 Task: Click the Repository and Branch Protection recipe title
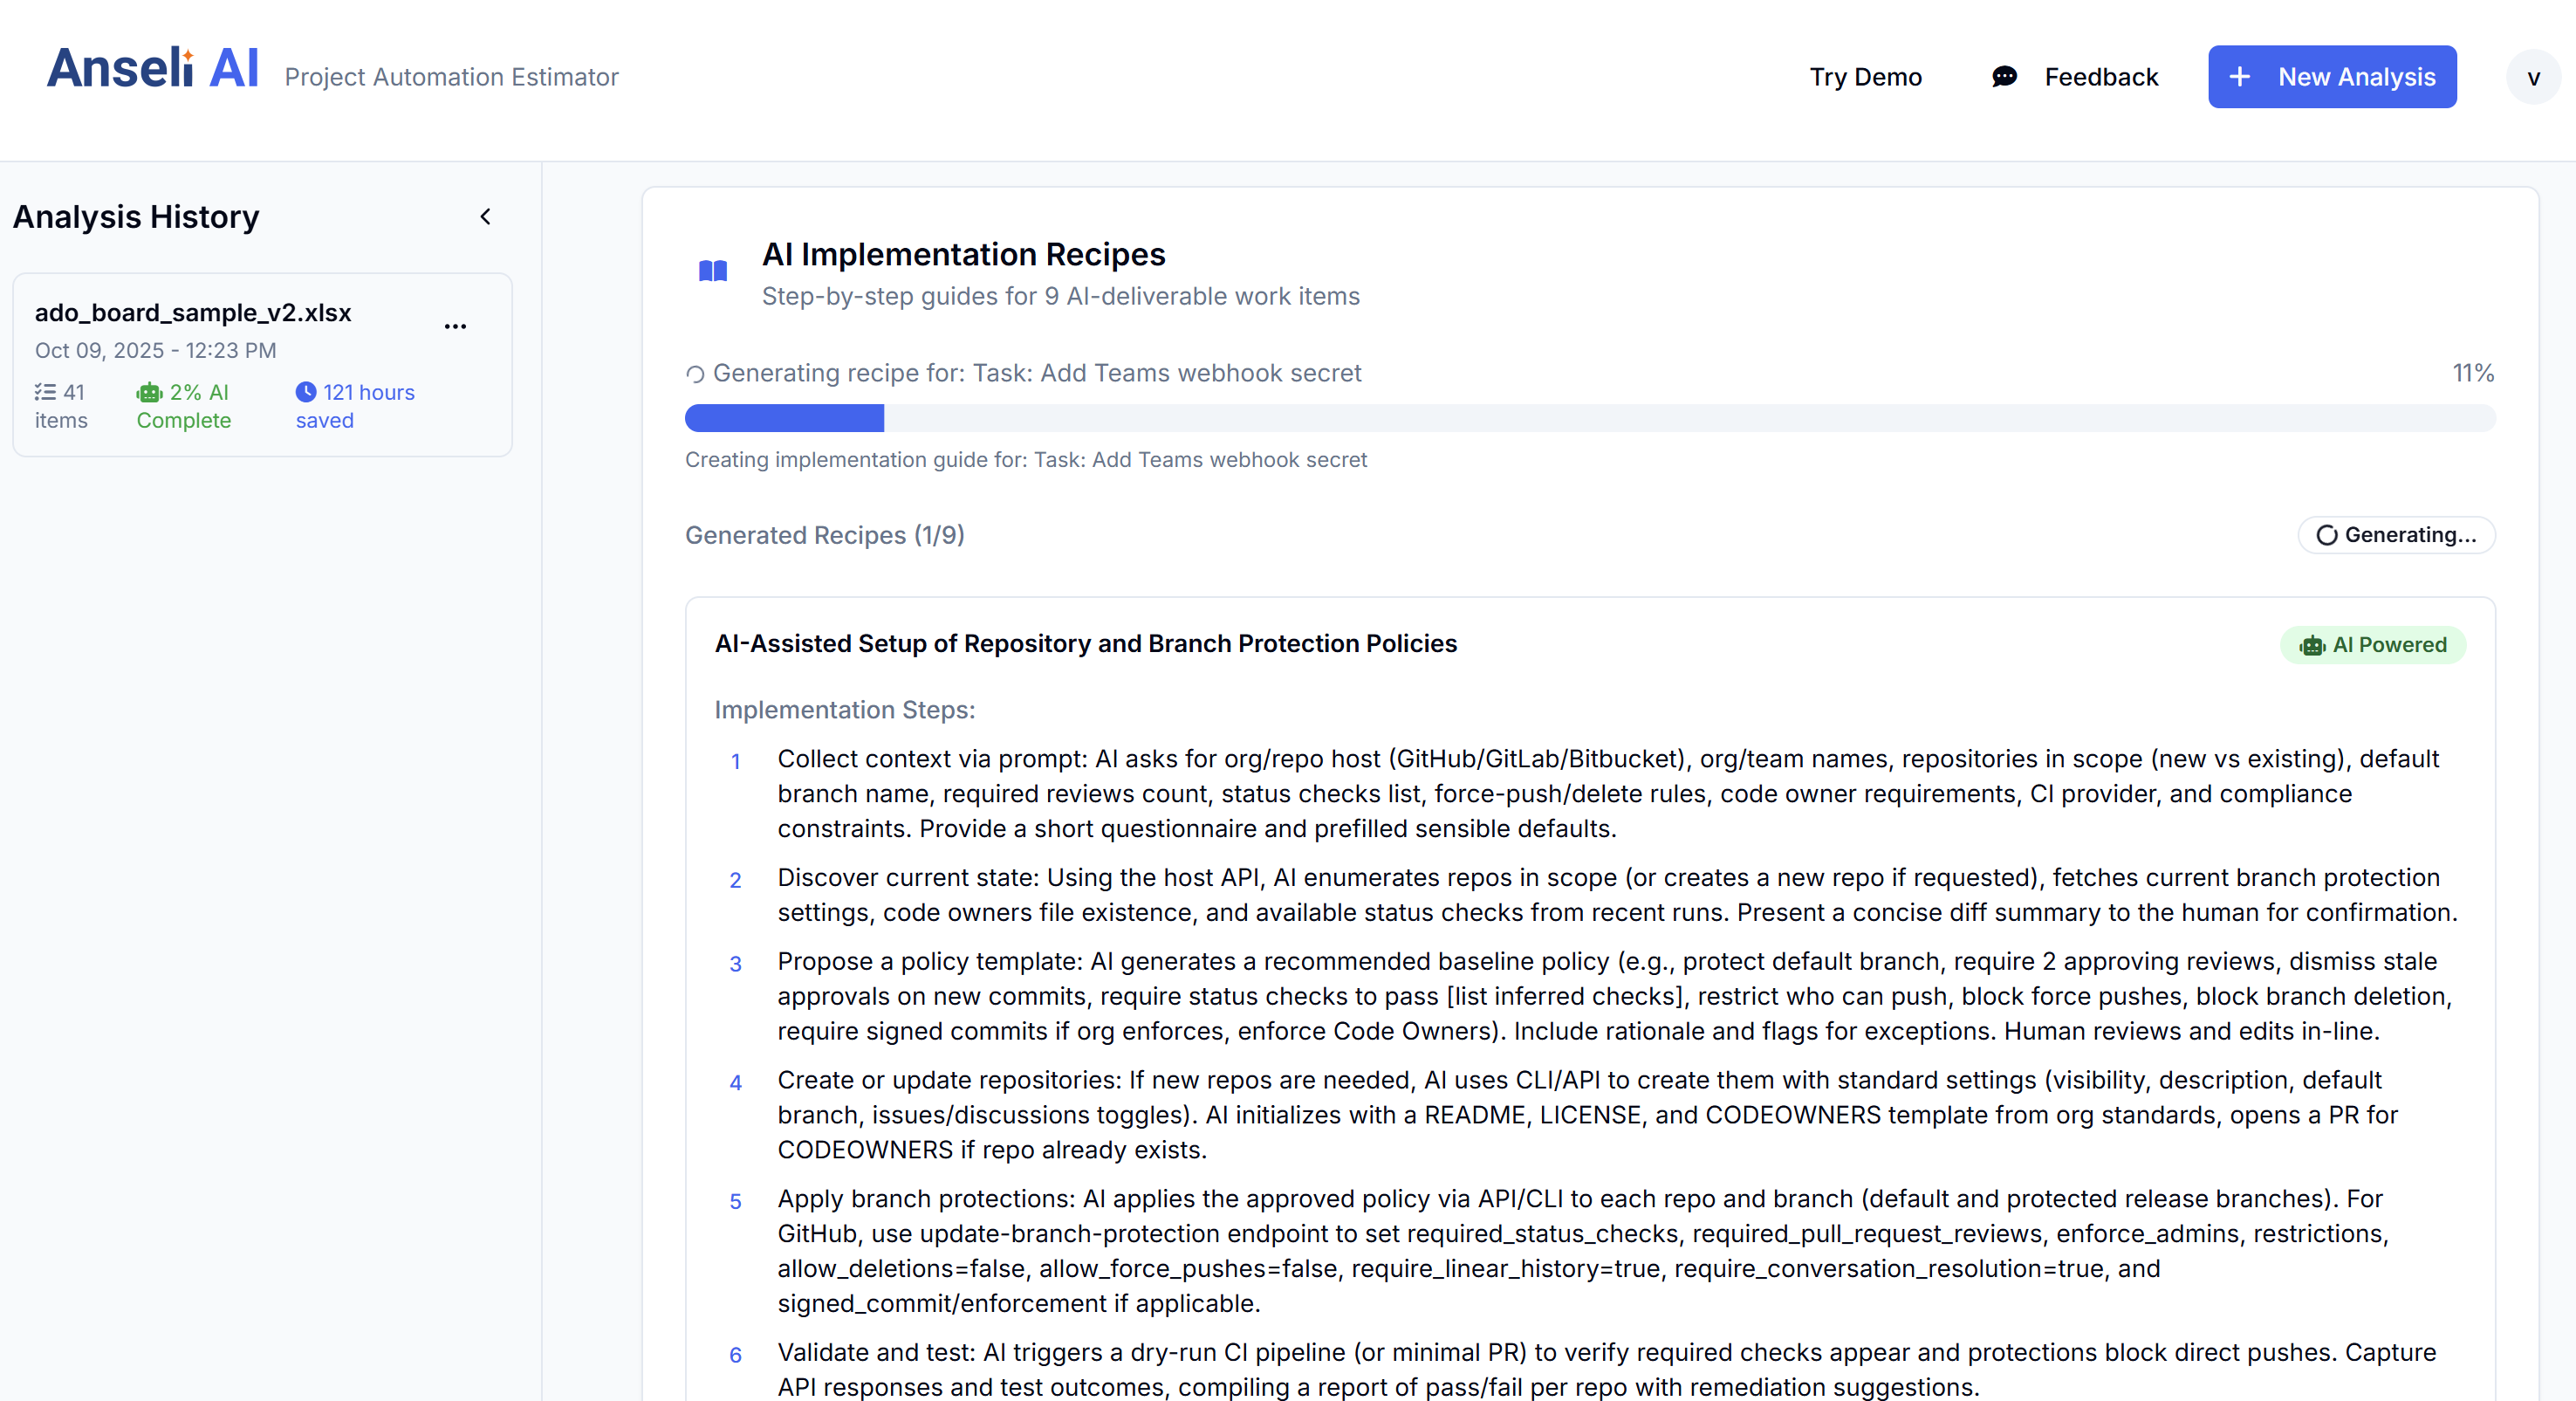tap(1085, 644)
